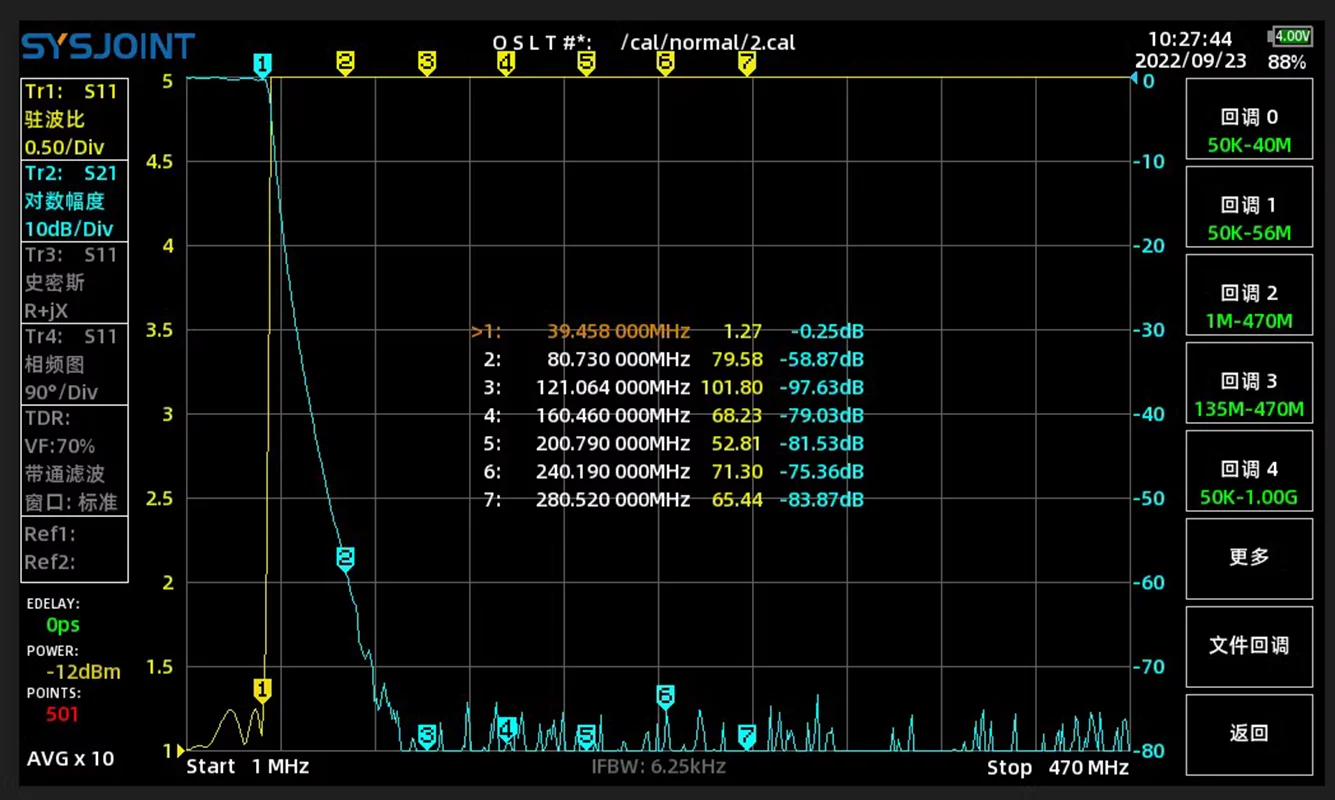Click the battery 4.00V indicator icon
The image size is (1335, 800).
(x=1290, y=37)
